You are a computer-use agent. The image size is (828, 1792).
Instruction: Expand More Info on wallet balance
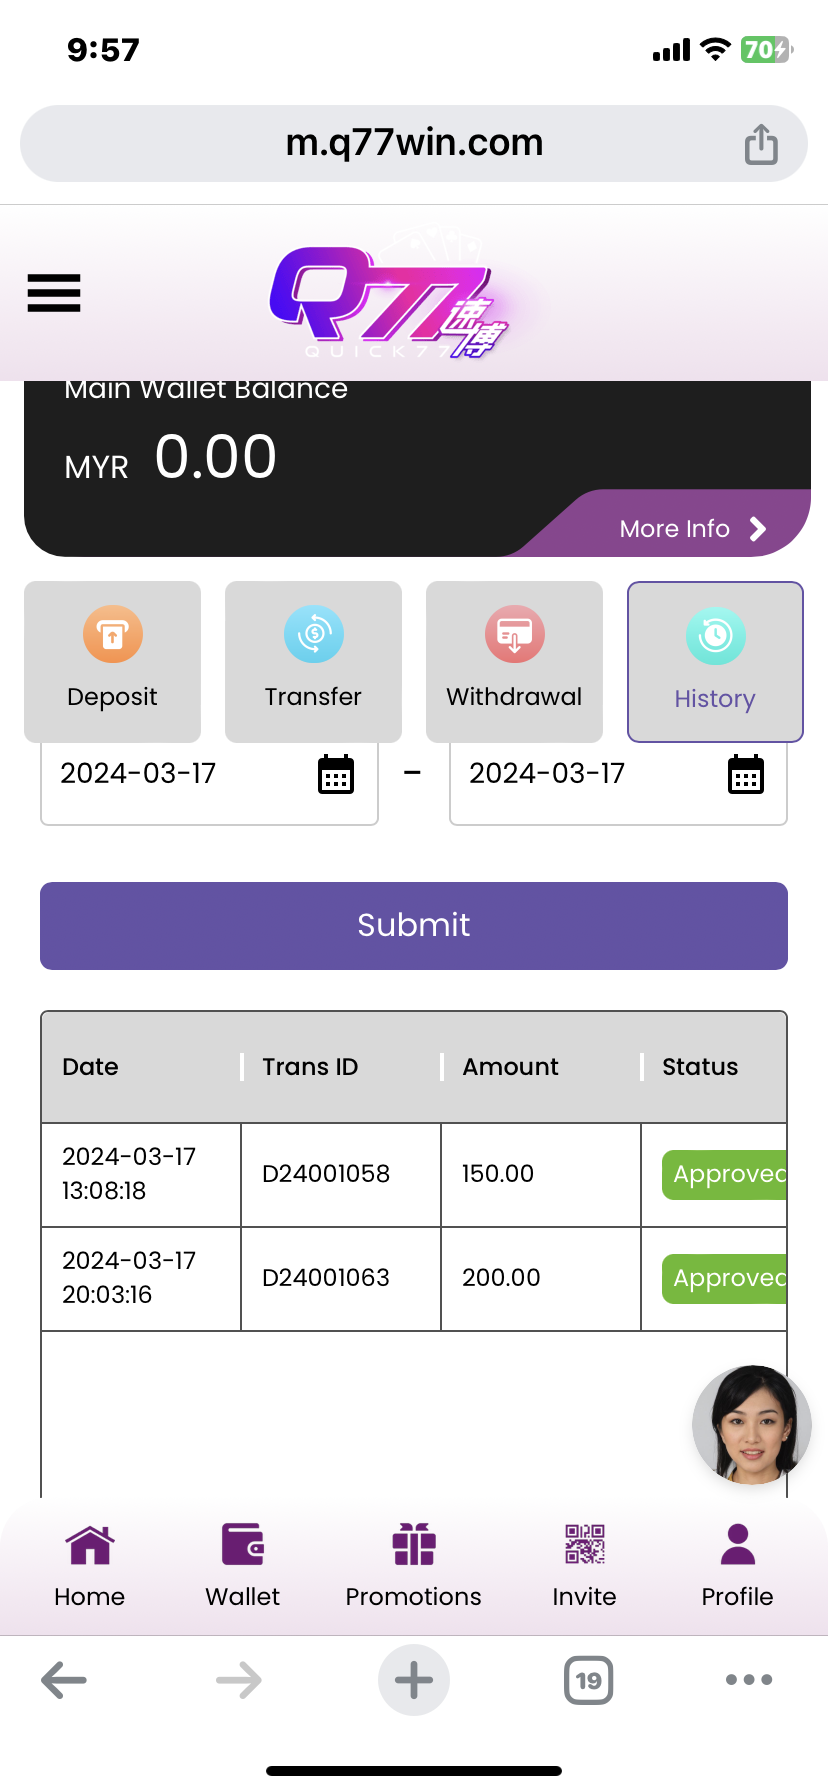pyautogui.click(x=692, y=529)
